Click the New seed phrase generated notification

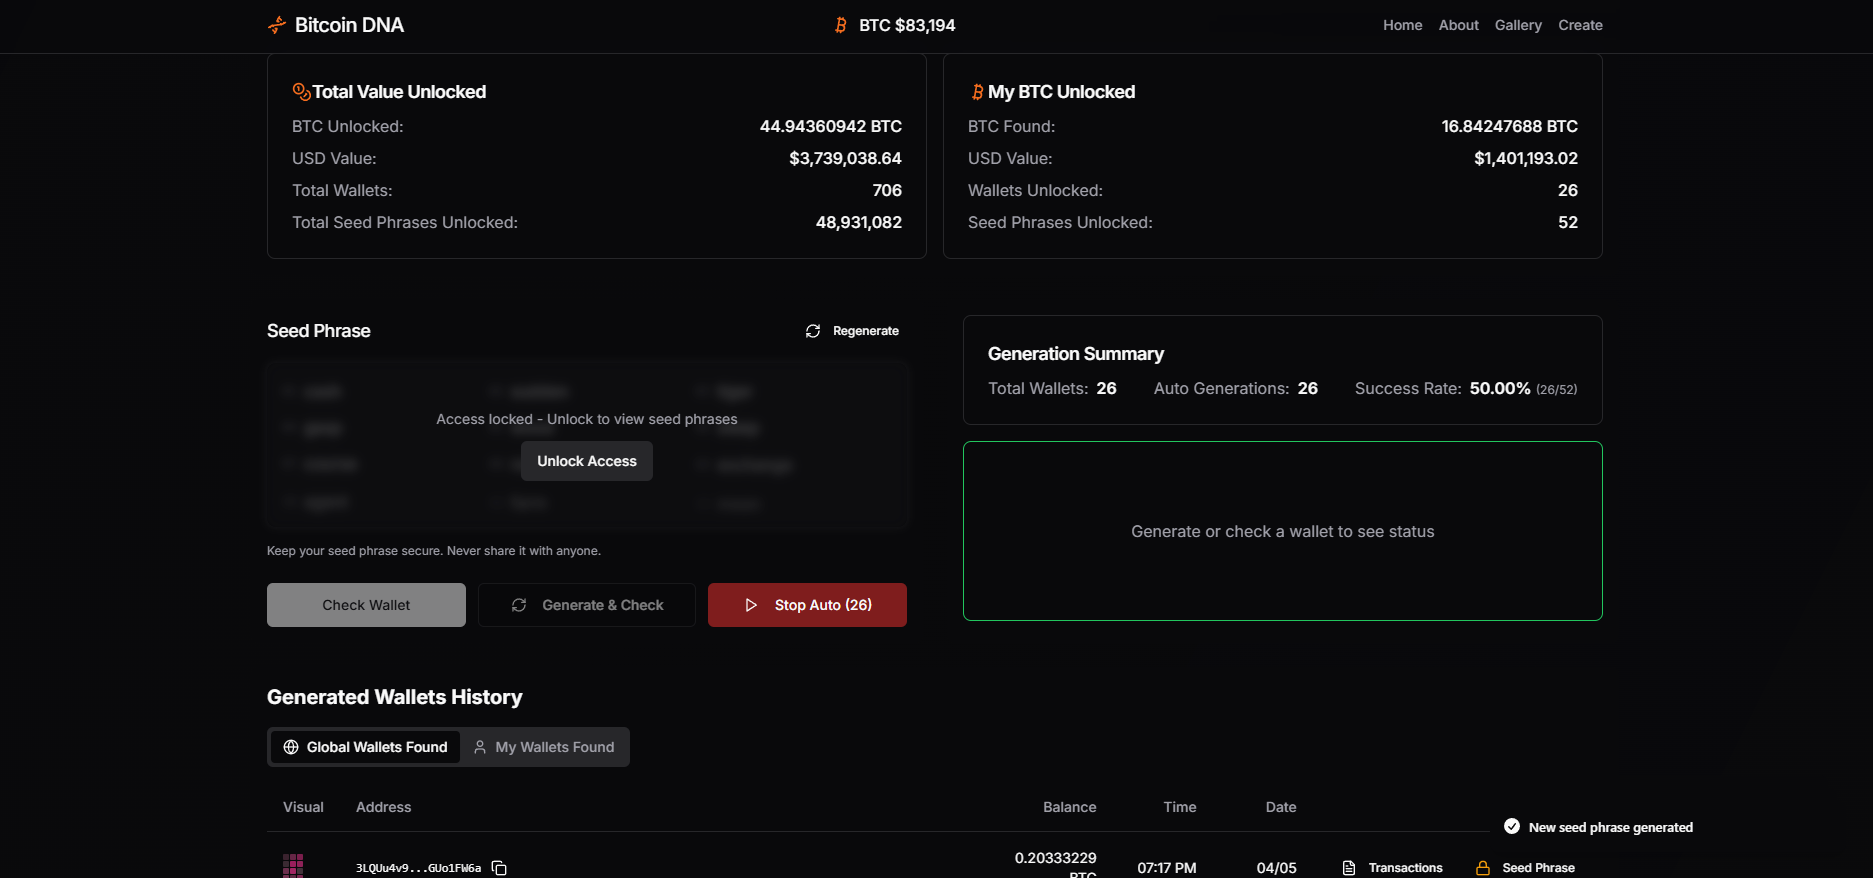click(1598, 827)
